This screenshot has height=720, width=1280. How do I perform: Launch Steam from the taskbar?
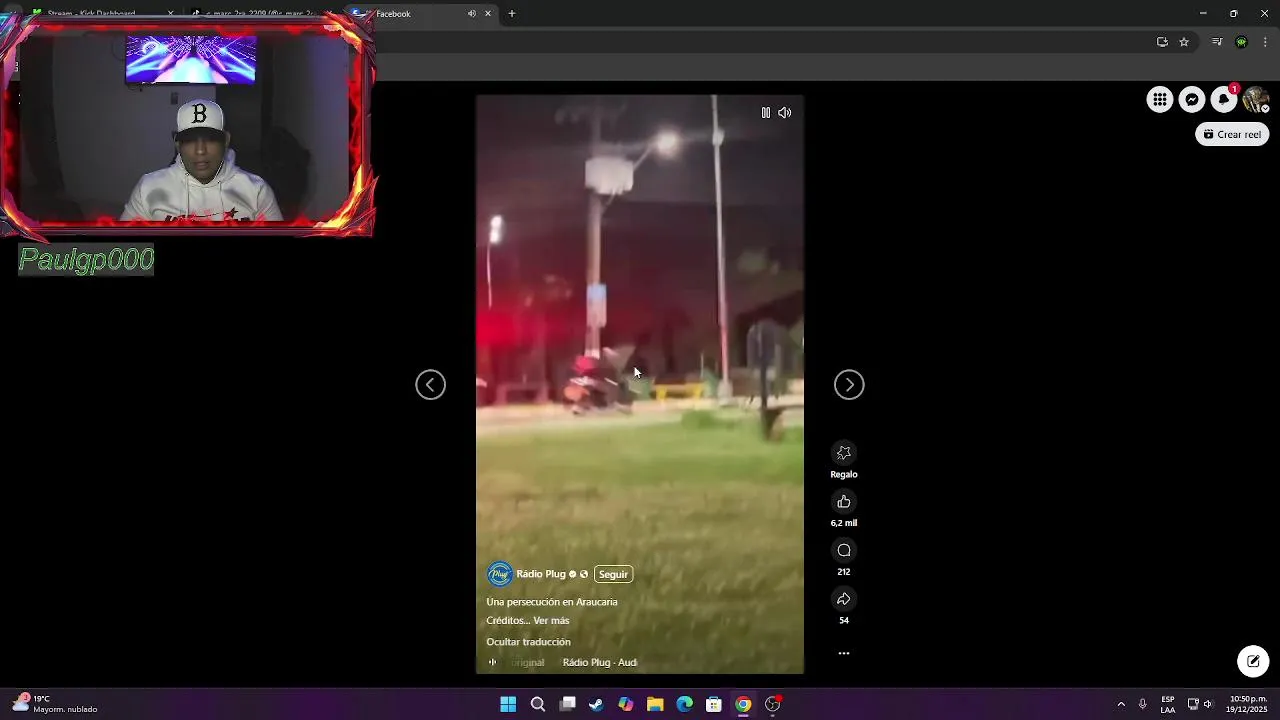point(596,704)
